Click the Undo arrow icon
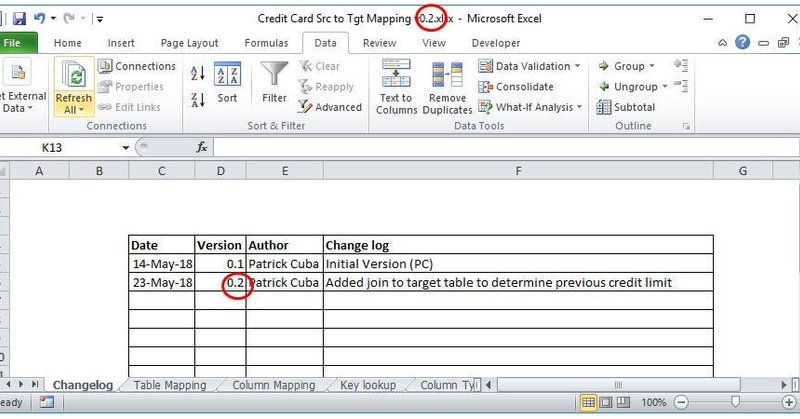 tap(39, 18)
